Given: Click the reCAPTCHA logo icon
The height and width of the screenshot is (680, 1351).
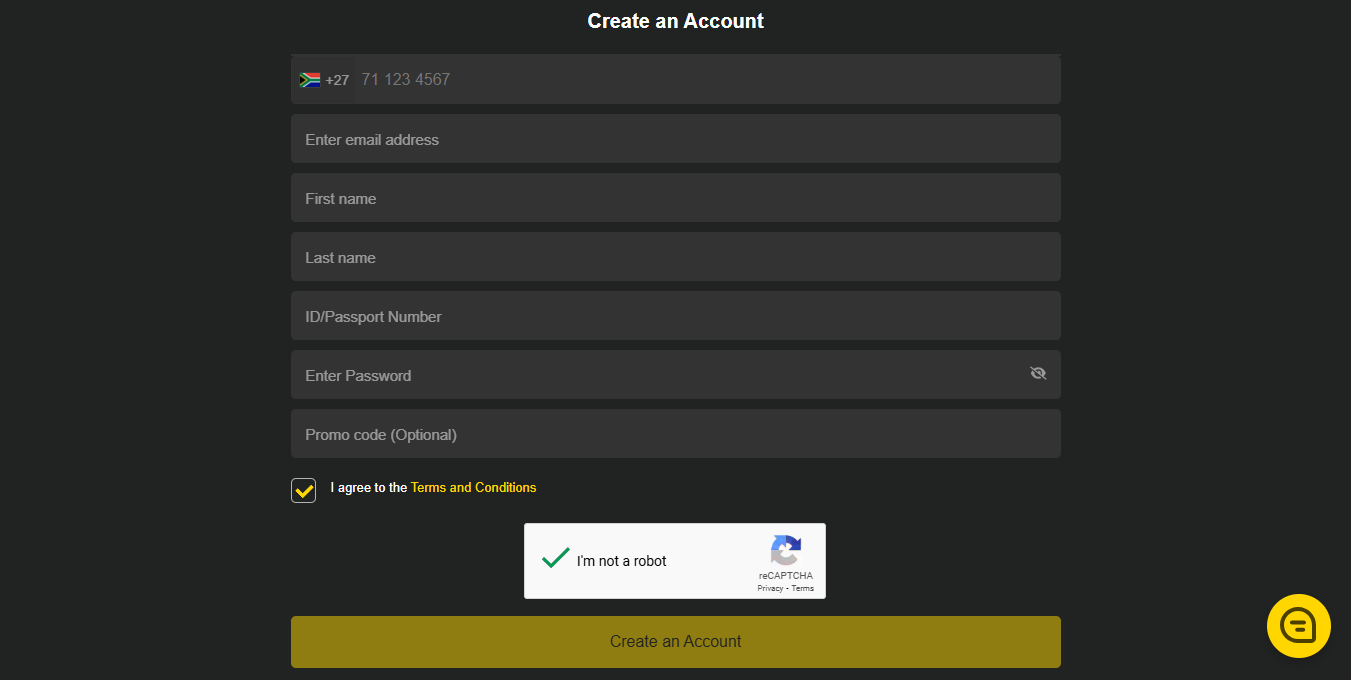Looking at the screenshot, I should (x=786, y=551).
